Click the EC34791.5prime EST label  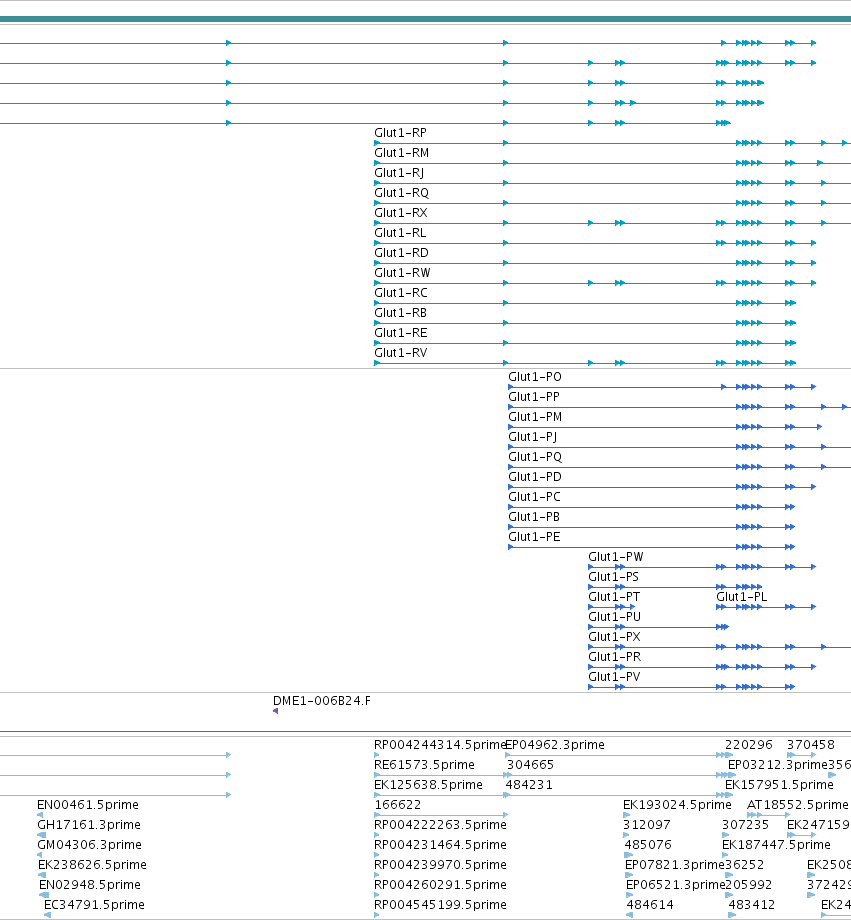(x=94, y=904)
